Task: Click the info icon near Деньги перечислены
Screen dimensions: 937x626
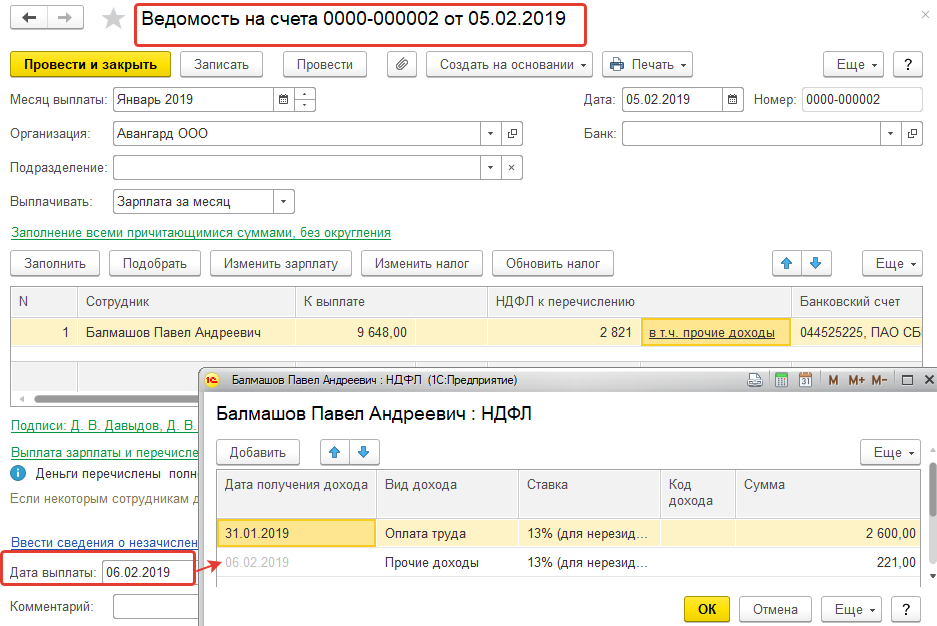Action: point(18,474)
